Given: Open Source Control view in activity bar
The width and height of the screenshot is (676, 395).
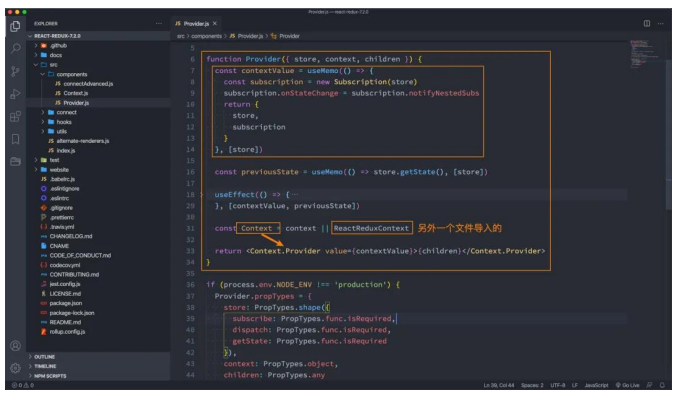Looking at the screenshot, I should click(16, 71).
